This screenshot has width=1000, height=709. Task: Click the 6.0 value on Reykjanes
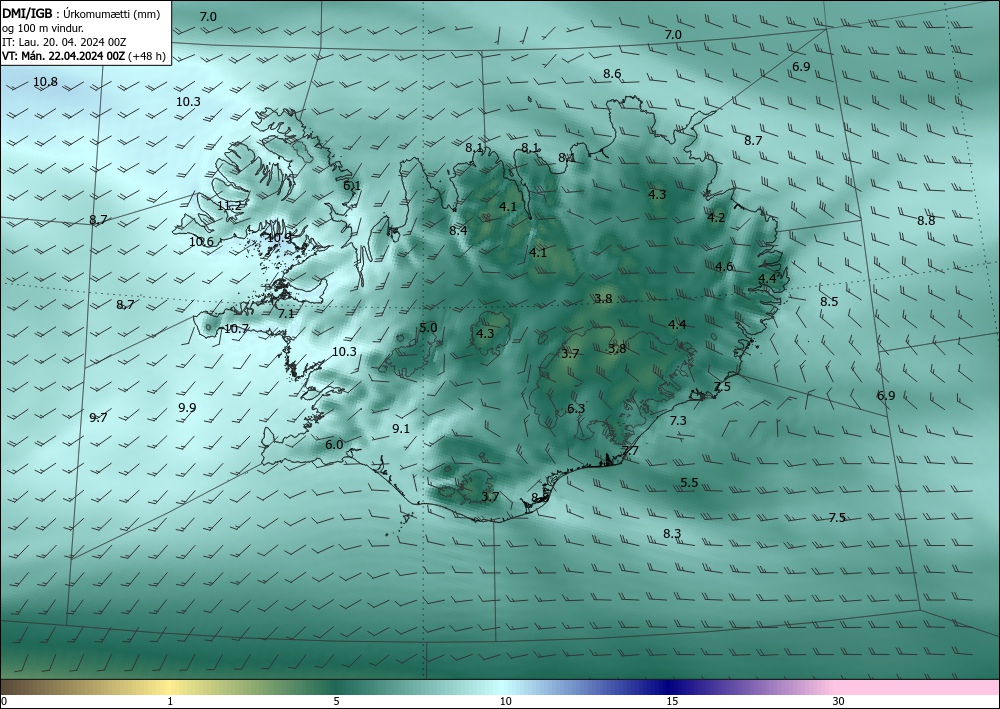pos(334,444)
